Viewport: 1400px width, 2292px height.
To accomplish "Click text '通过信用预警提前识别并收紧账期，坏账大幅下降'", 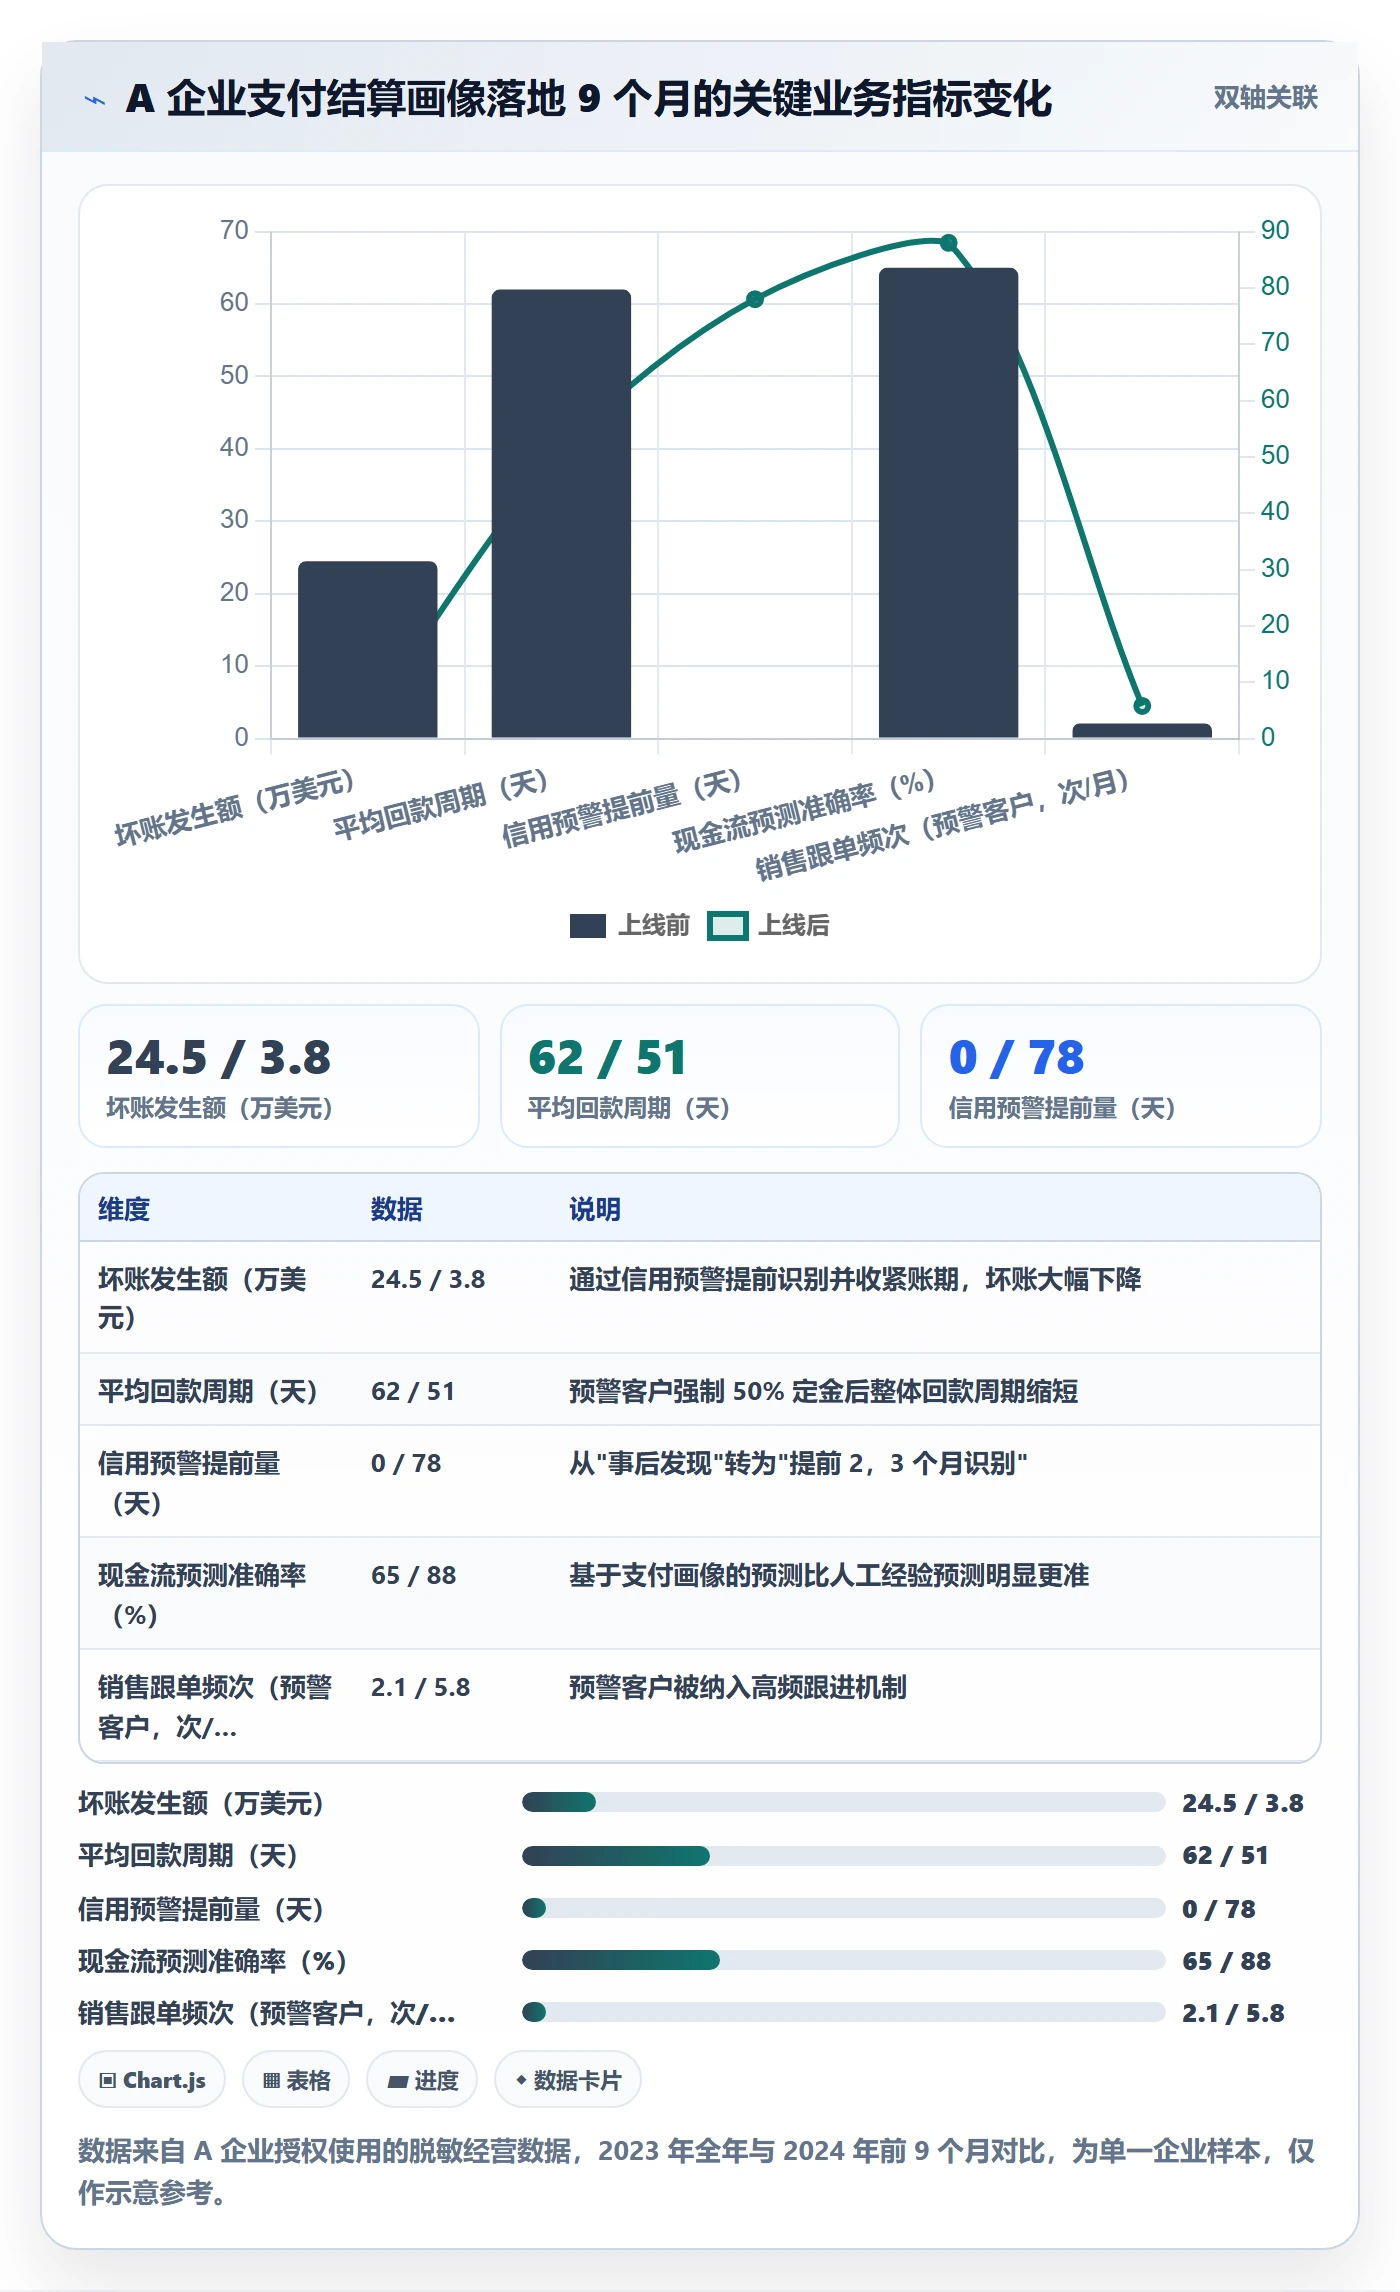I will (x=855, y=1279).
